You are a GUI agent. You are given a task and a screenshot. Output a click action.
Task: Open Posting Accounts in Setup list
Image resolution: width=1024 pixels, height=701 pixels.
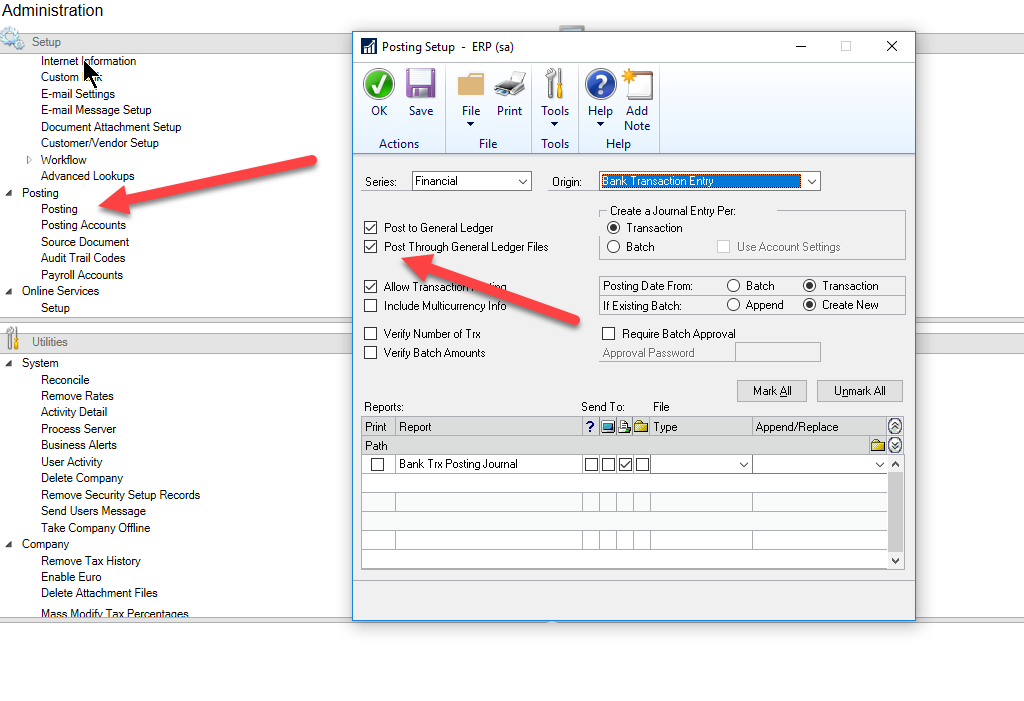83,226
